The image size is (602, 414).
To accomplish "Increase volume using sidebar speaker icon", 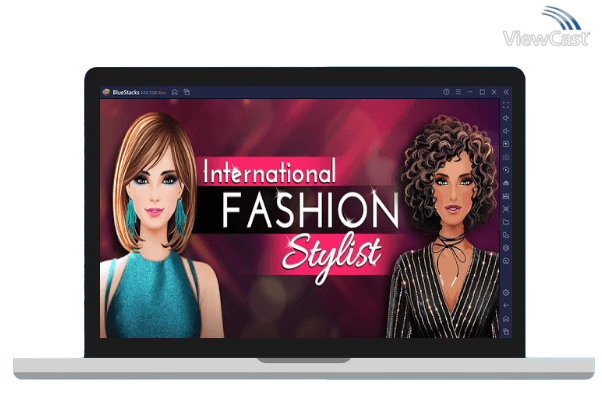I will coord(506,118).
